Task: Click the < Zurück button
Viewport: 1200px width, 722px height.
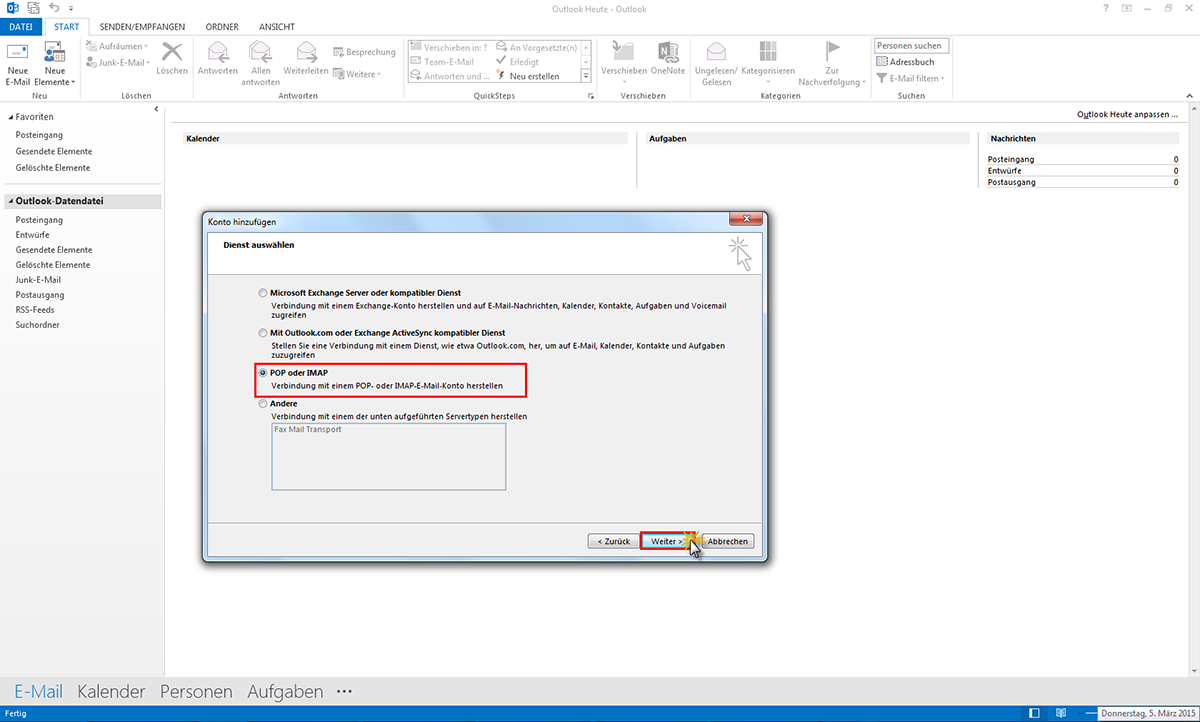Action: [x=613, y=541]
